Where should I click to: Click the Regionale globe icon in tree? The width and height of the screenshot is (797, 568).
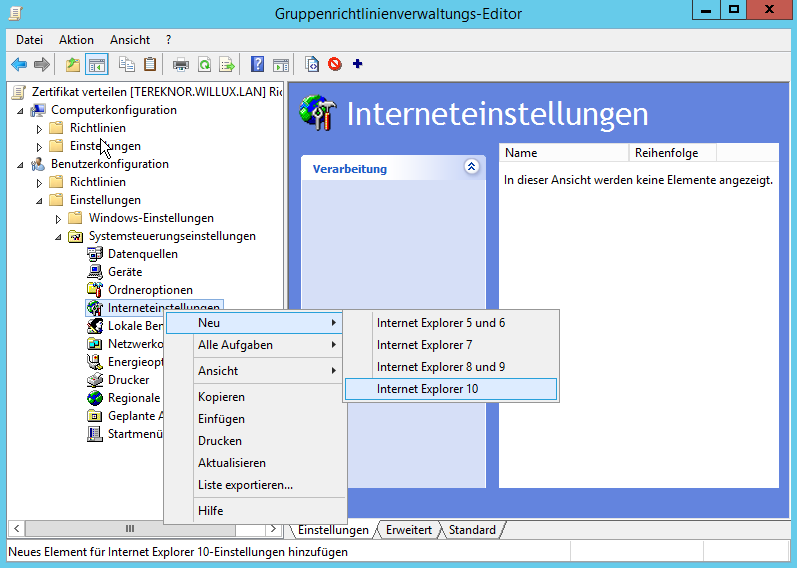95,398
